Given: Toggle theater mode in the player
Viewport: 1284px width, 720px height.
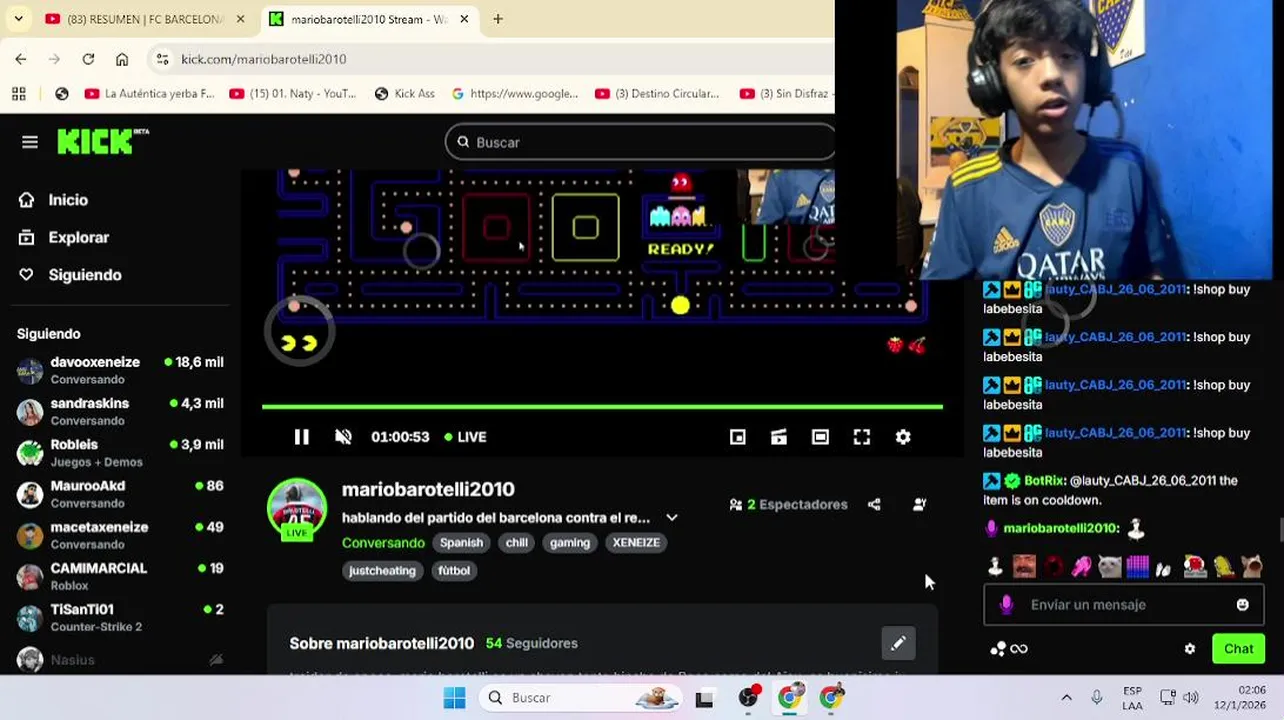Looking at the screenshot, I should 820,437.
